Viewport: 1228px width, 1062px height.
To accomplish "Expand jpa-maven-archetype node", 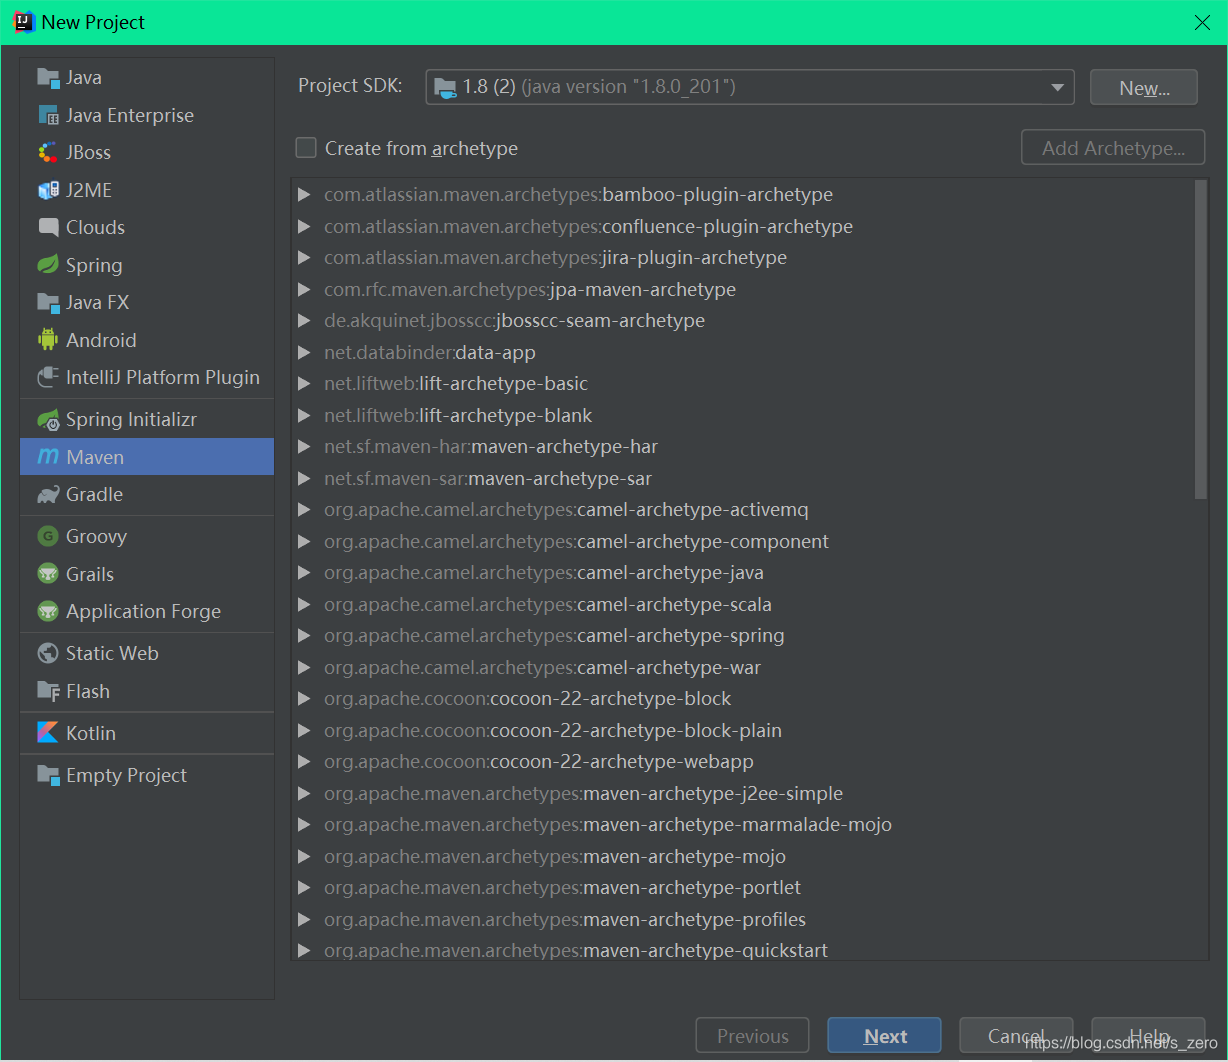I will [304, 289].
